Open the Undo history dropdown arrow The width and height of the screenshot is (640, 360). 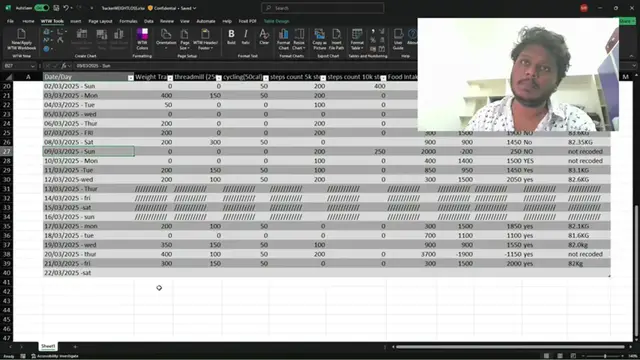pyautogui.click(x=71, y=8)
